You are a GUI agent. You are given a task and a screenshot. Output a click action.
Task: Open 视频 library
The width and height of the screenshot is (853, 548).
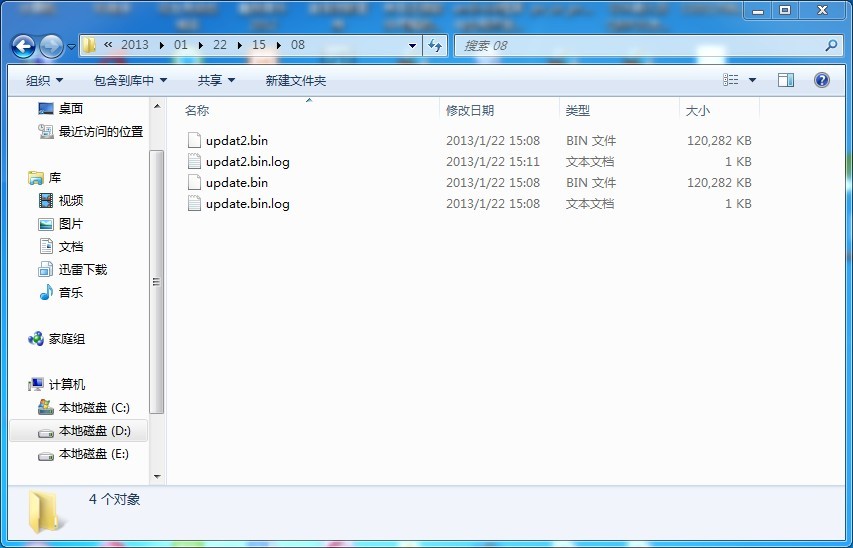click(x=71, y=201)
